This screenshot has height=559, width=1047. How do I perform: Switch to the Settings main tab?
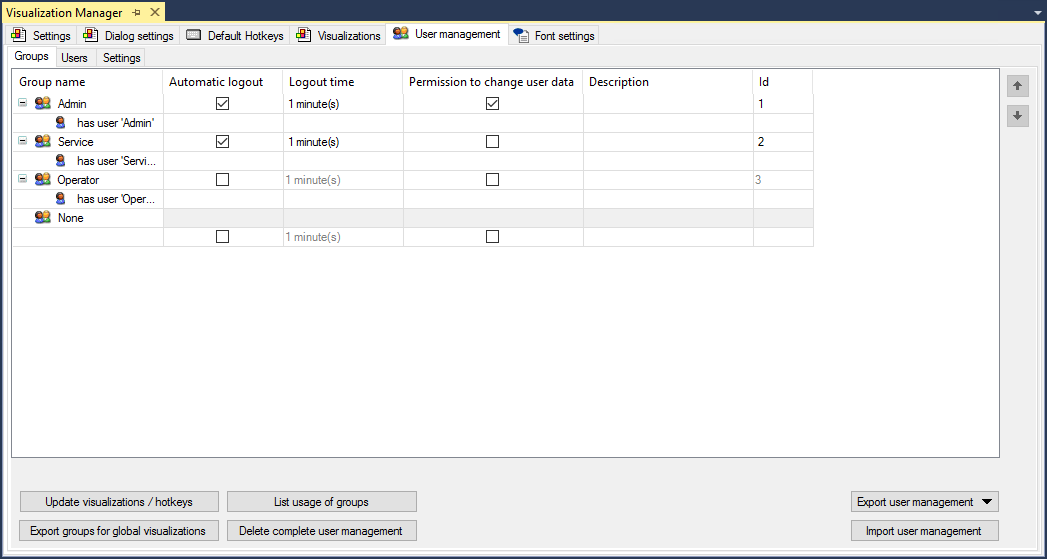tap(41, 35)
